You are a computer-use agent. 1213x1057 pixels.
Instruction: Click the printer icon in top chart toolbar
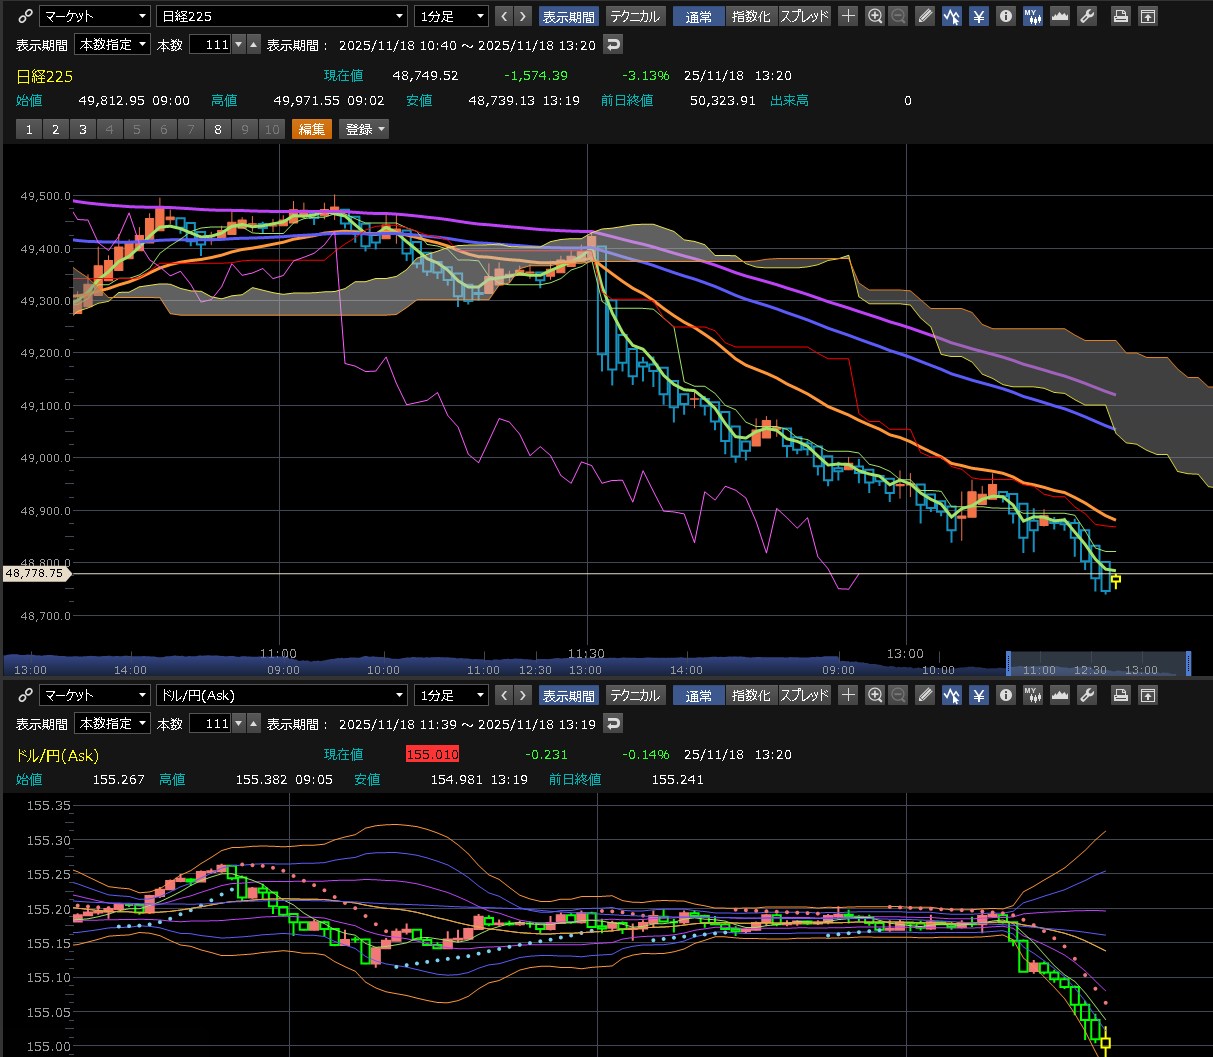(x=1121, y=16)
